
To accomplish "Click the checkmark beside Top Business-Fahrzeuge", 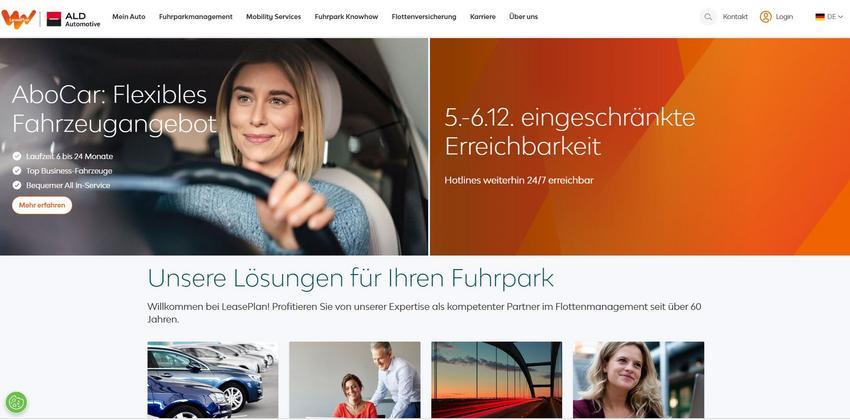I will coord(17,171).
